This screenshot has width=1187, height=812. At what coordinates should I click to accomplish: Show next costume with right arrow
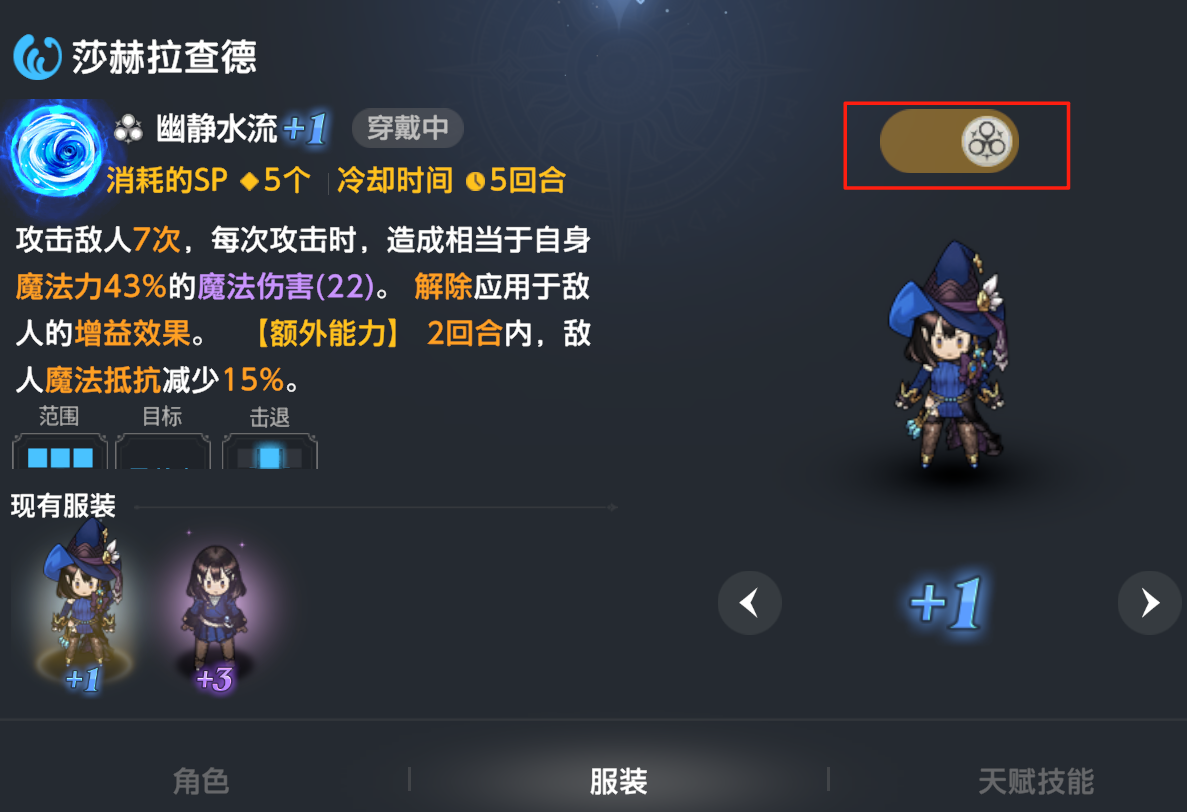[x=1149, y=603]
